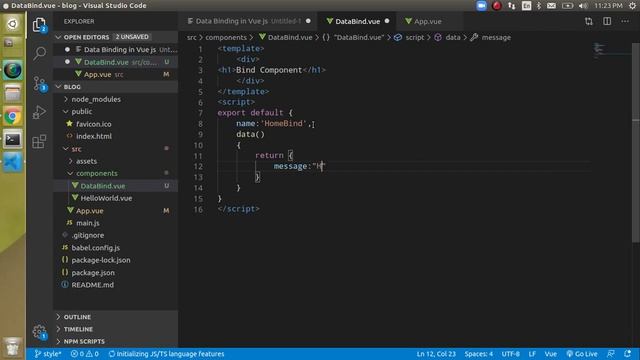Open Visual Studio Code dock icon

point(13,162)
